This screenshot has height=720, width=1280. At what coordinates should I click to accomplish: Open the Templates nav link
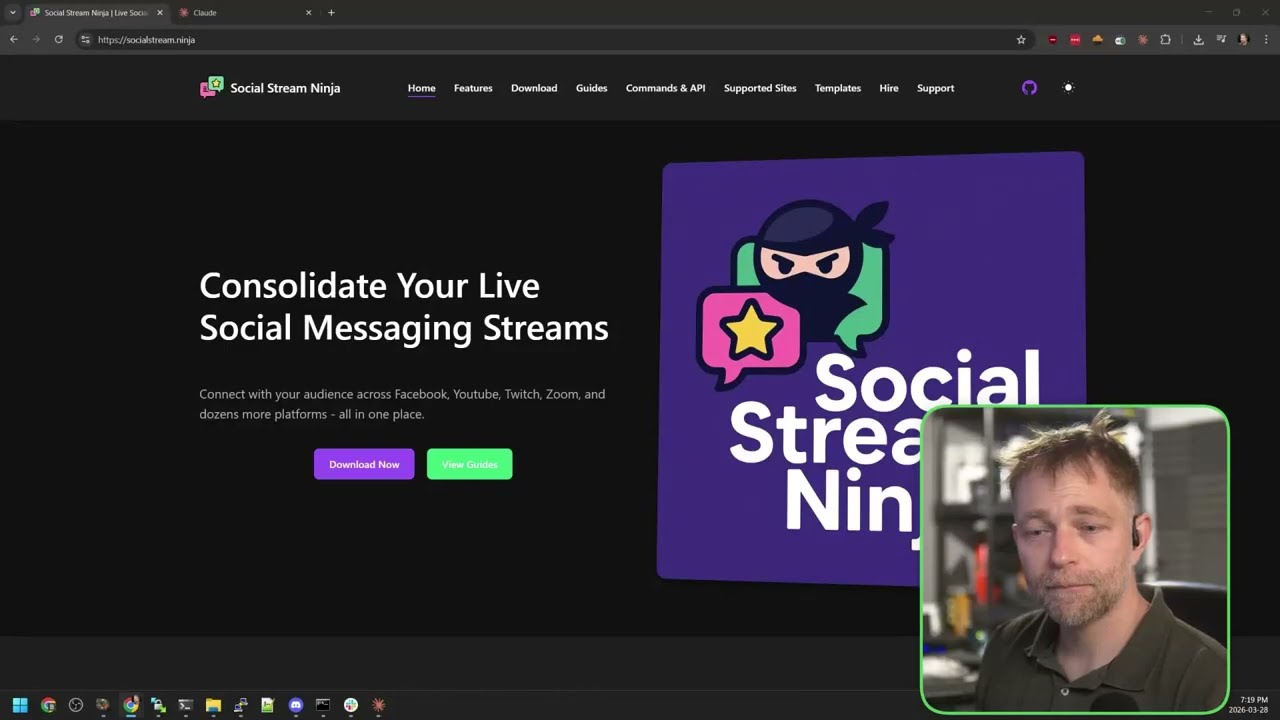coord(838,88)
